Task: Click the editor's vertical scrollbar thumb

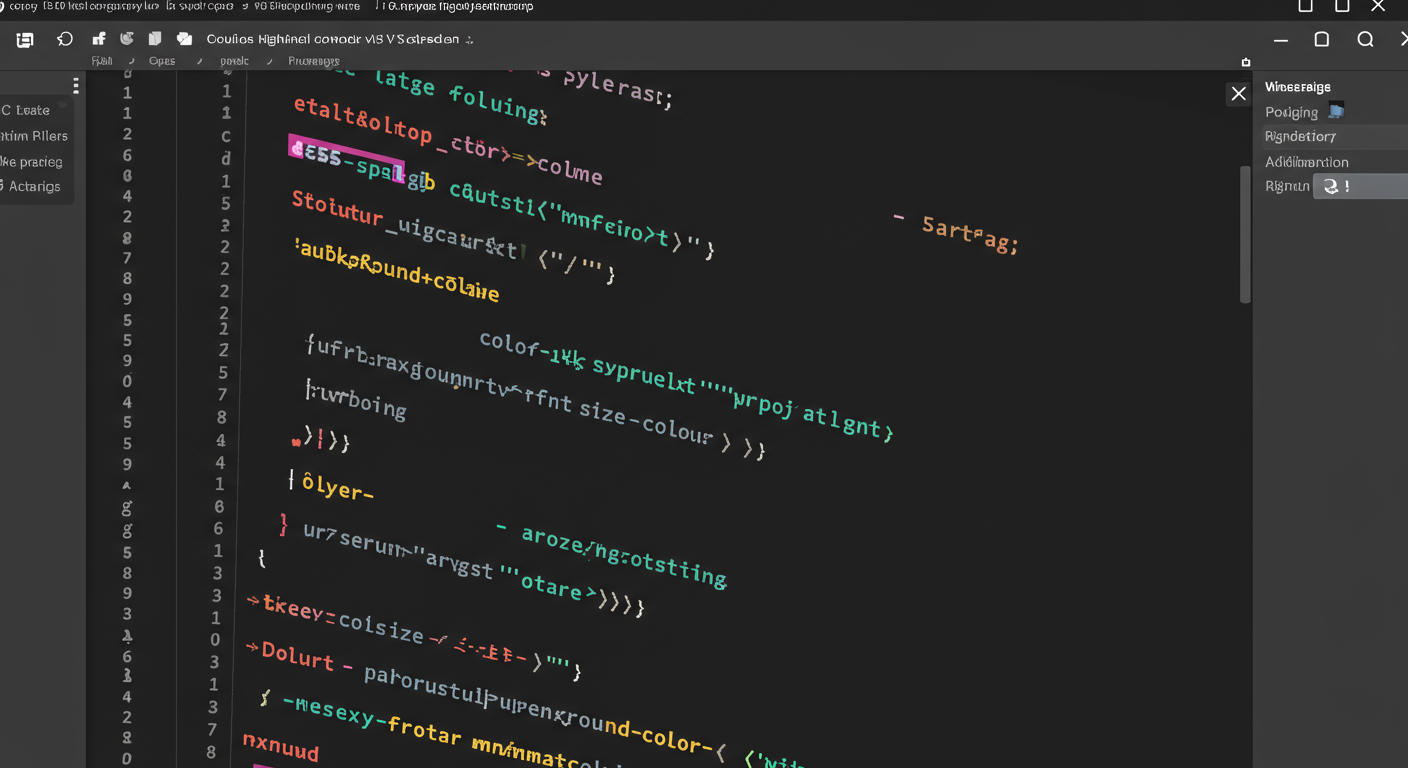Action: click(1245, 235)
